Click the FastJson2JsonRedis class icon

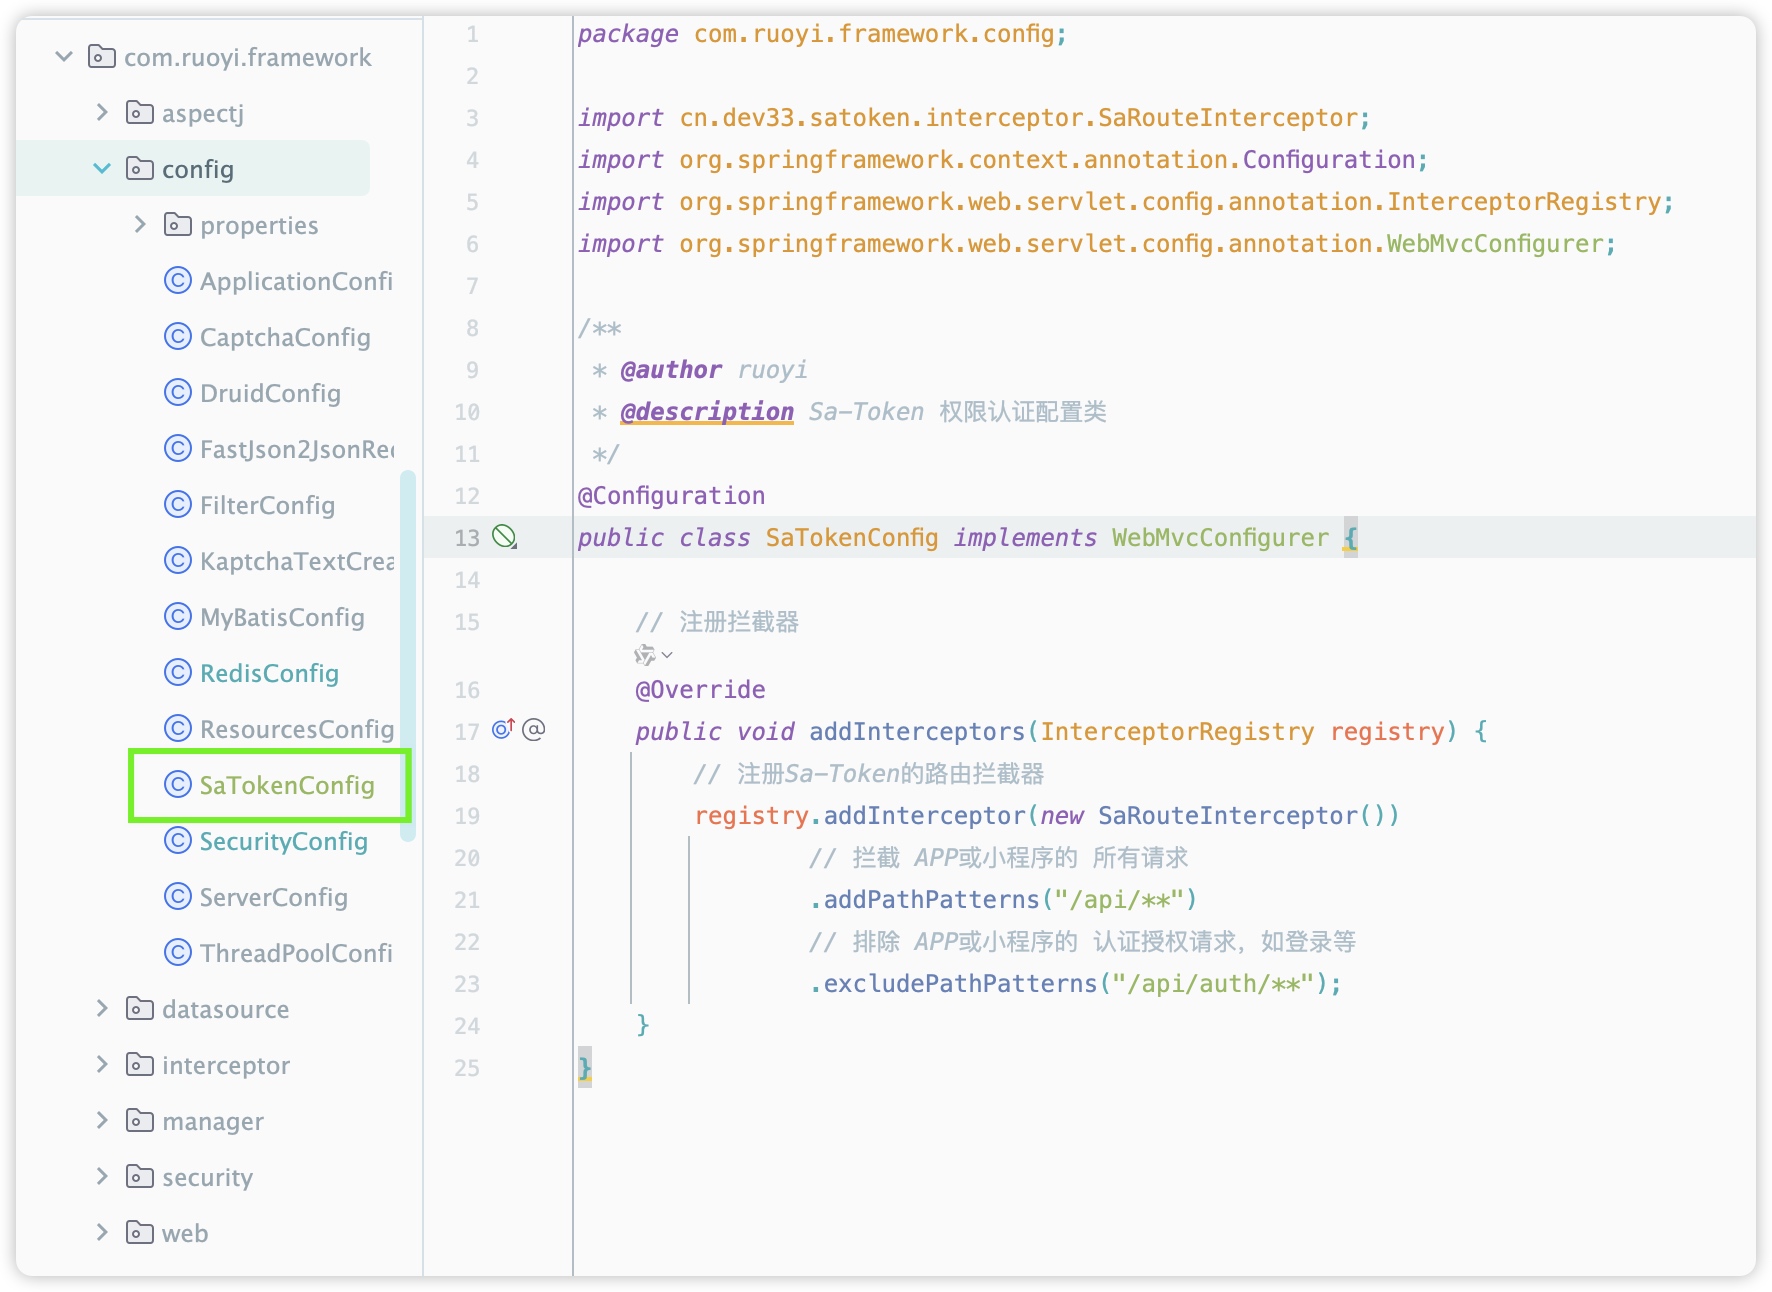point(178,449)
